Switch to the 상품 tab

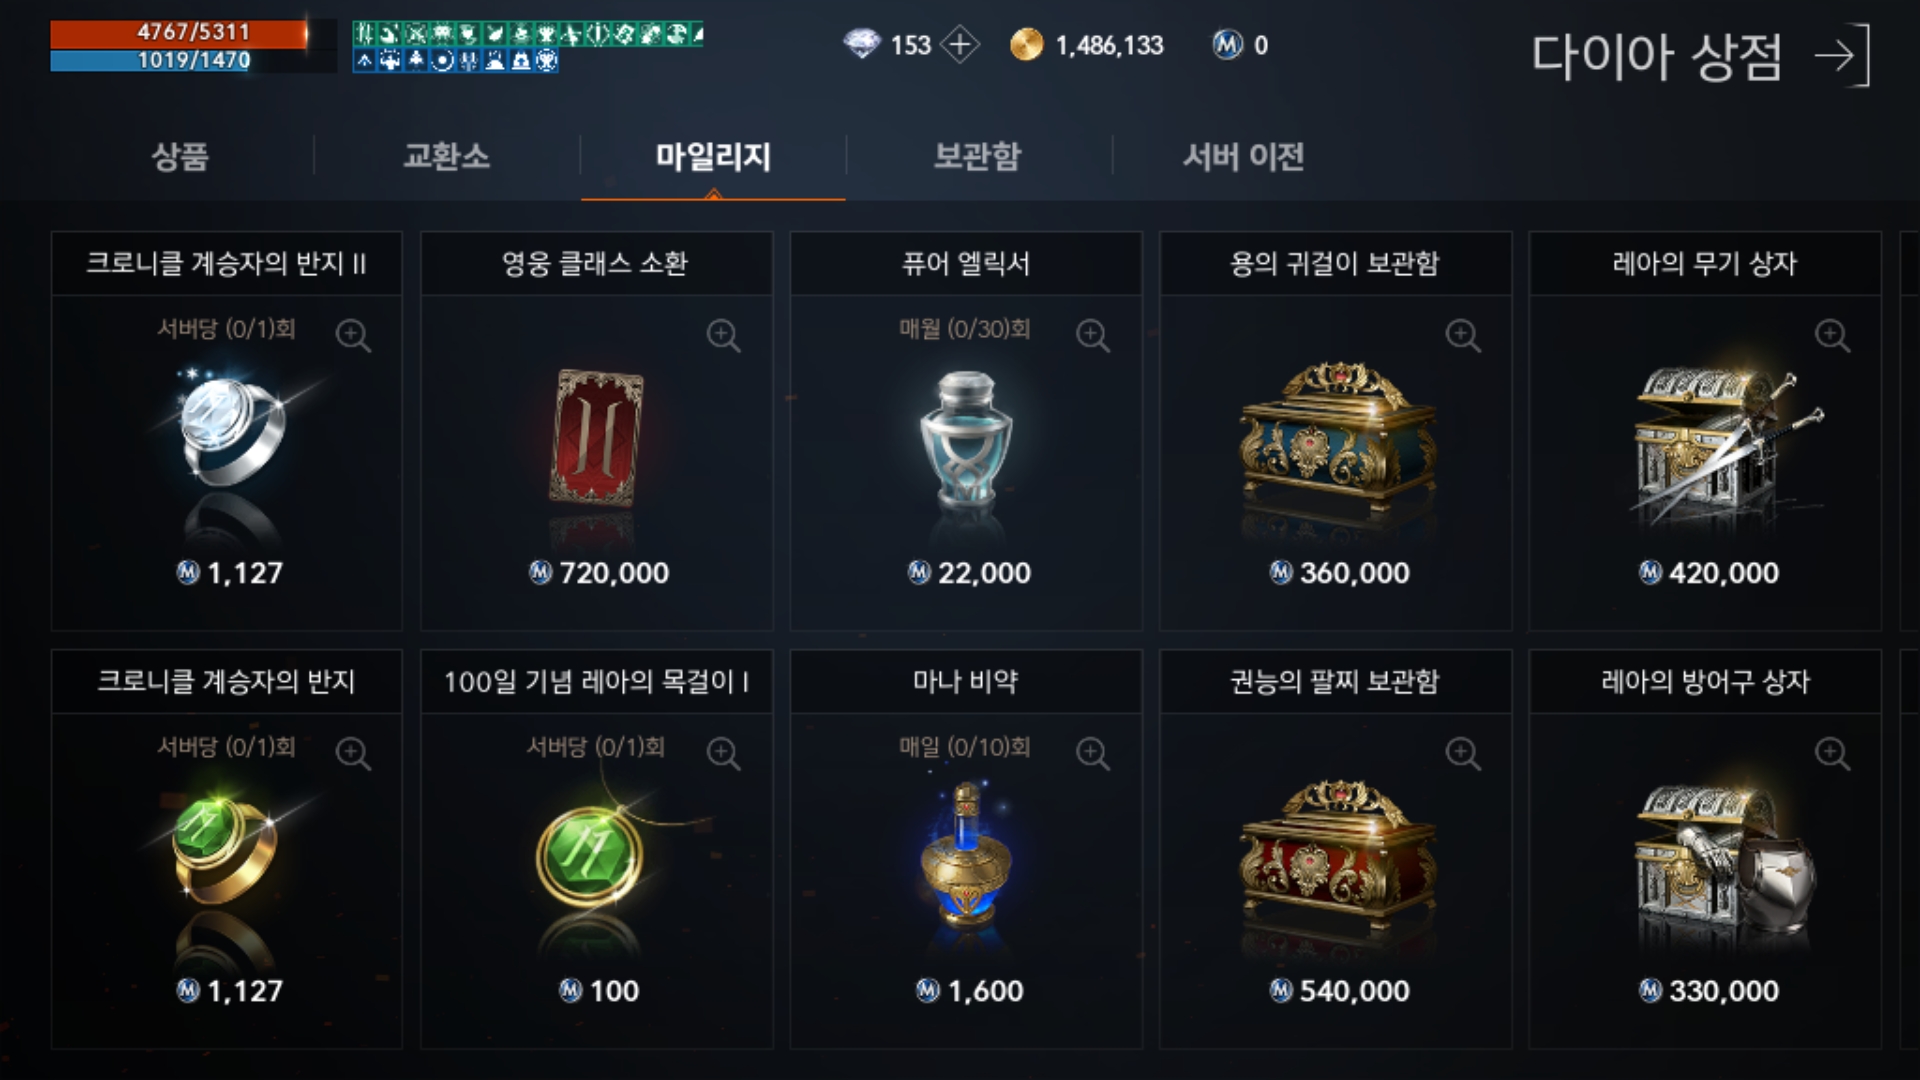click(180, 157)
